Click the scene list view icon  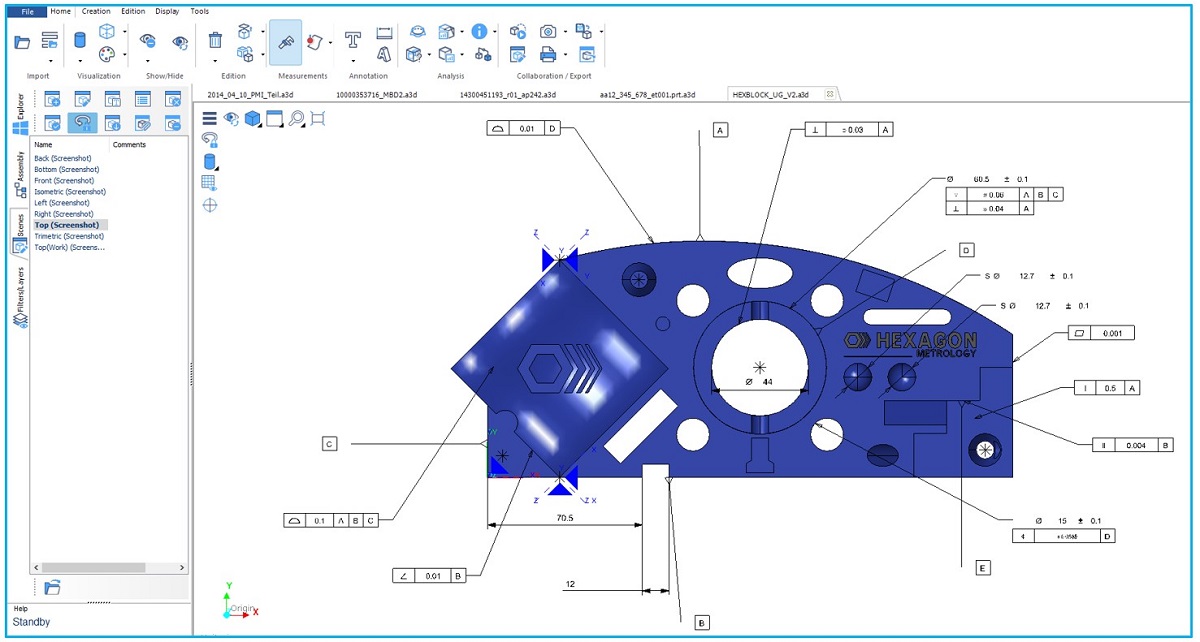(x=143, y=99)
